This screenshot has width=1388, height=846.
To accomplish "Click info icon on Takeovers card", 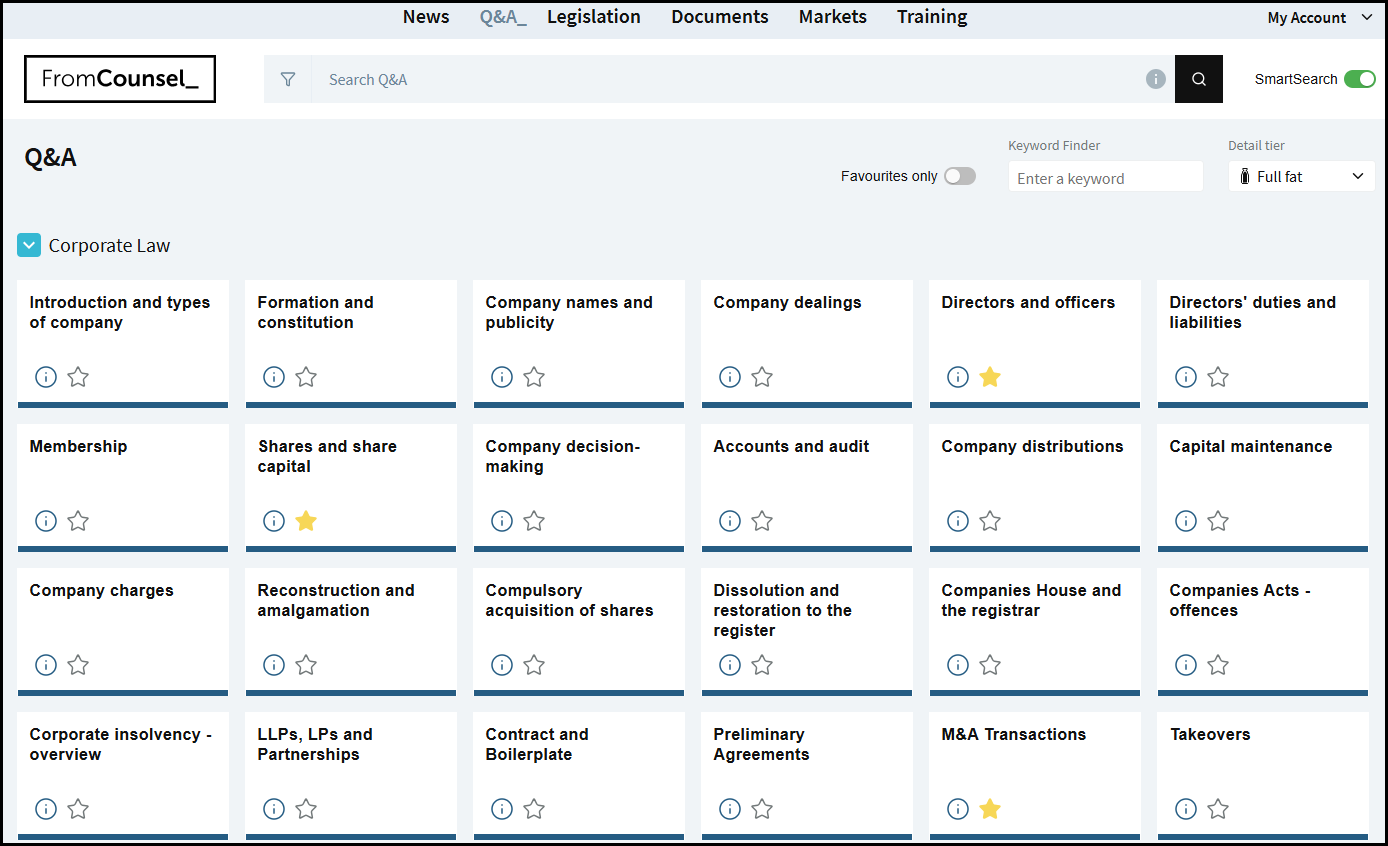I will tap(1186, 809).
